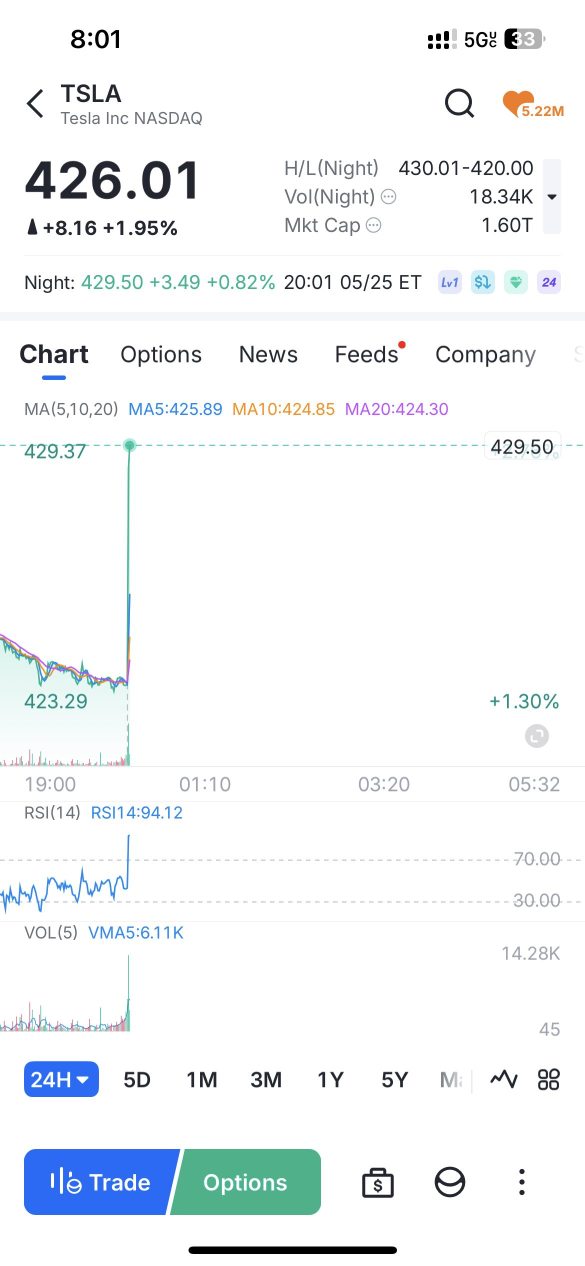This screenshot has width=585, height=1266.
Task: Tap the green Options button
Action: 247,1182
